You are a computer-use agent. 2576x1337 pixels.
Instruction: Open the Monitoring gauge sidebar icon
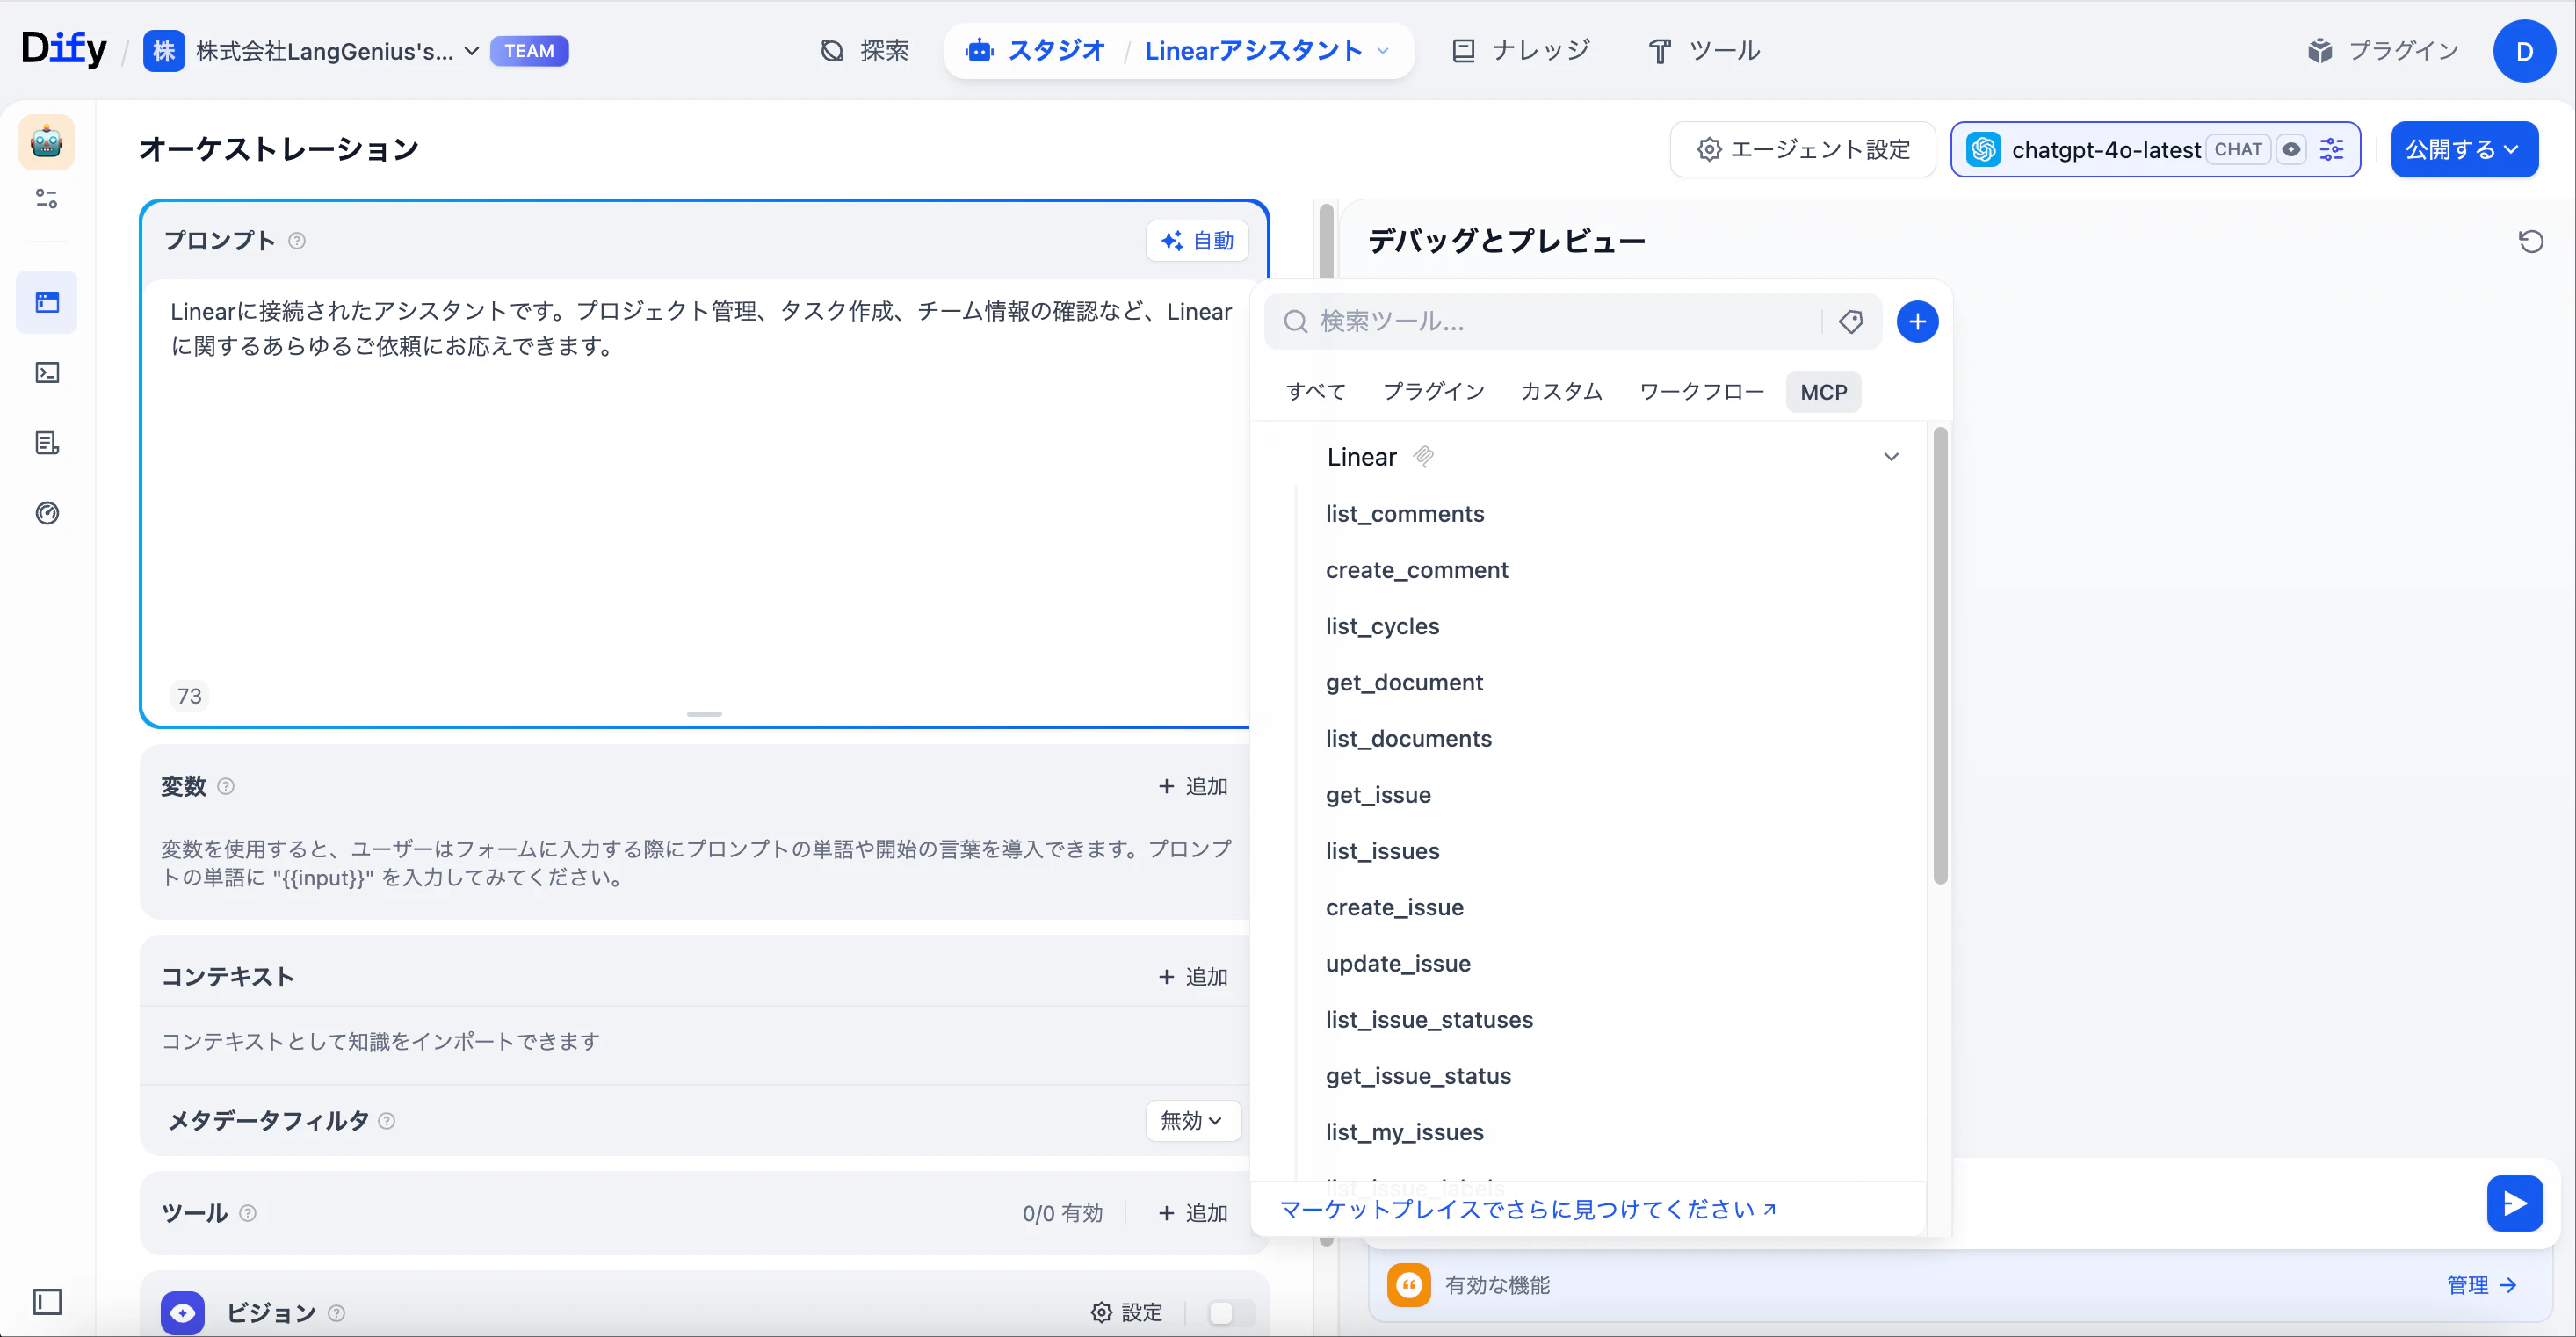click(x=47, y=513)
